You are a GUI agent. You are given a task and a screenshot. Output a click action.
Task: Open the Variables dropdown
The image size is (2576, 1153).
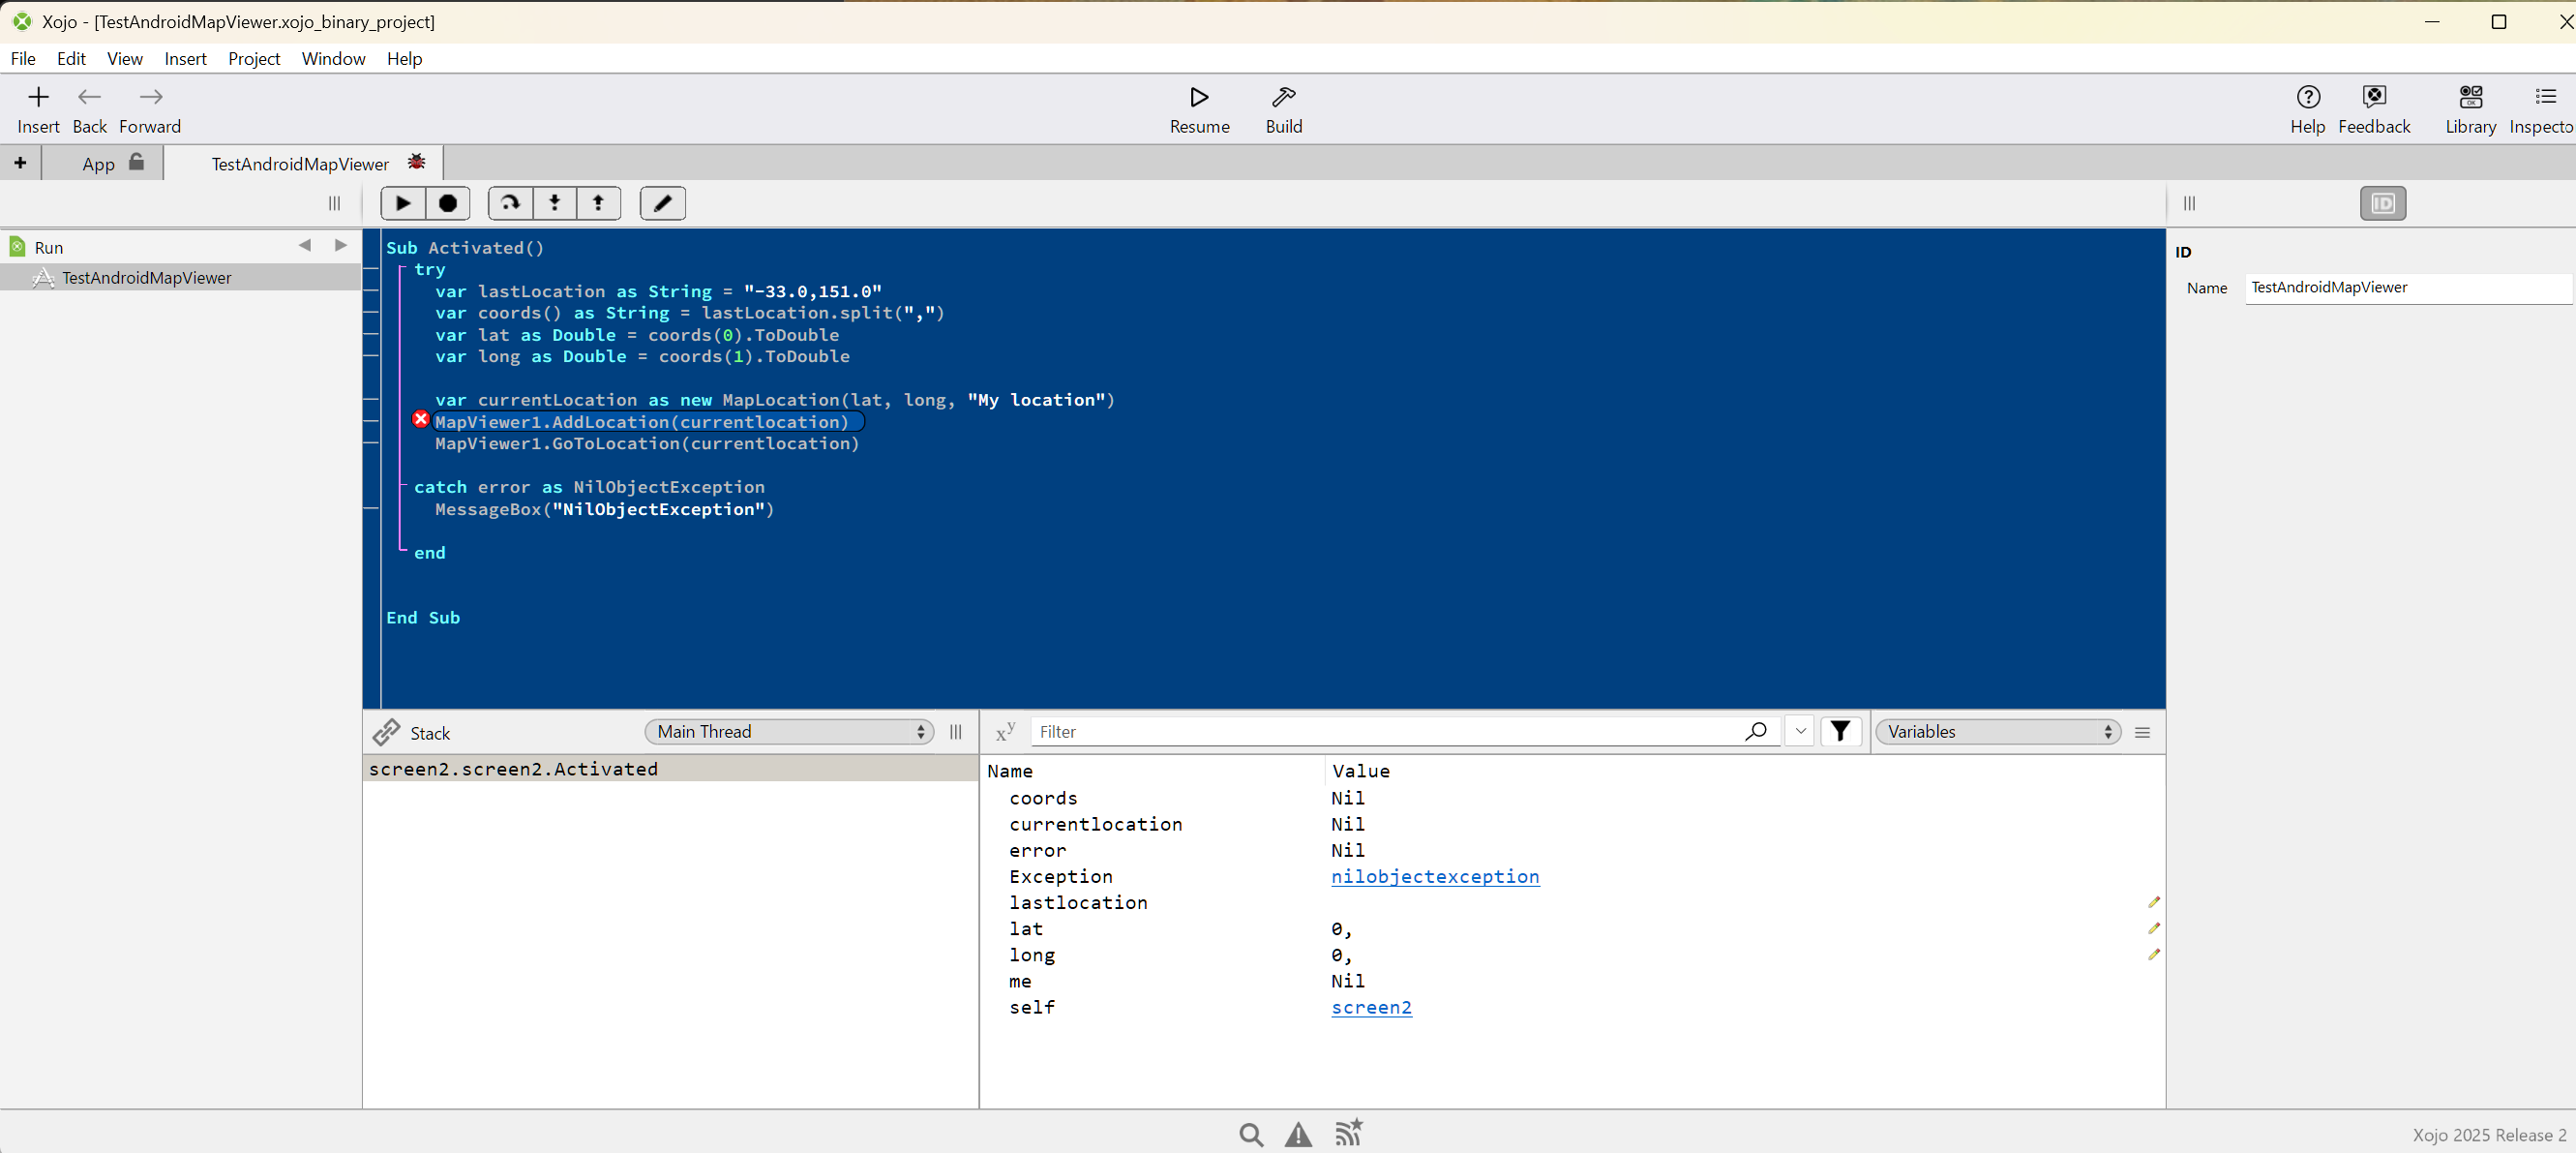coord(1998,731)
